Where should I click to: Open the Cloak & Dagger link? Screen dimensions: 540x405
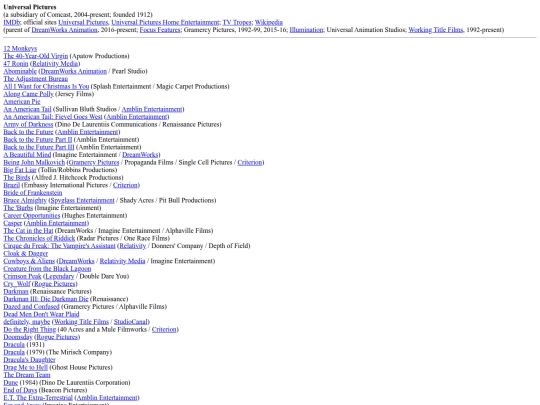pos(26,253)
